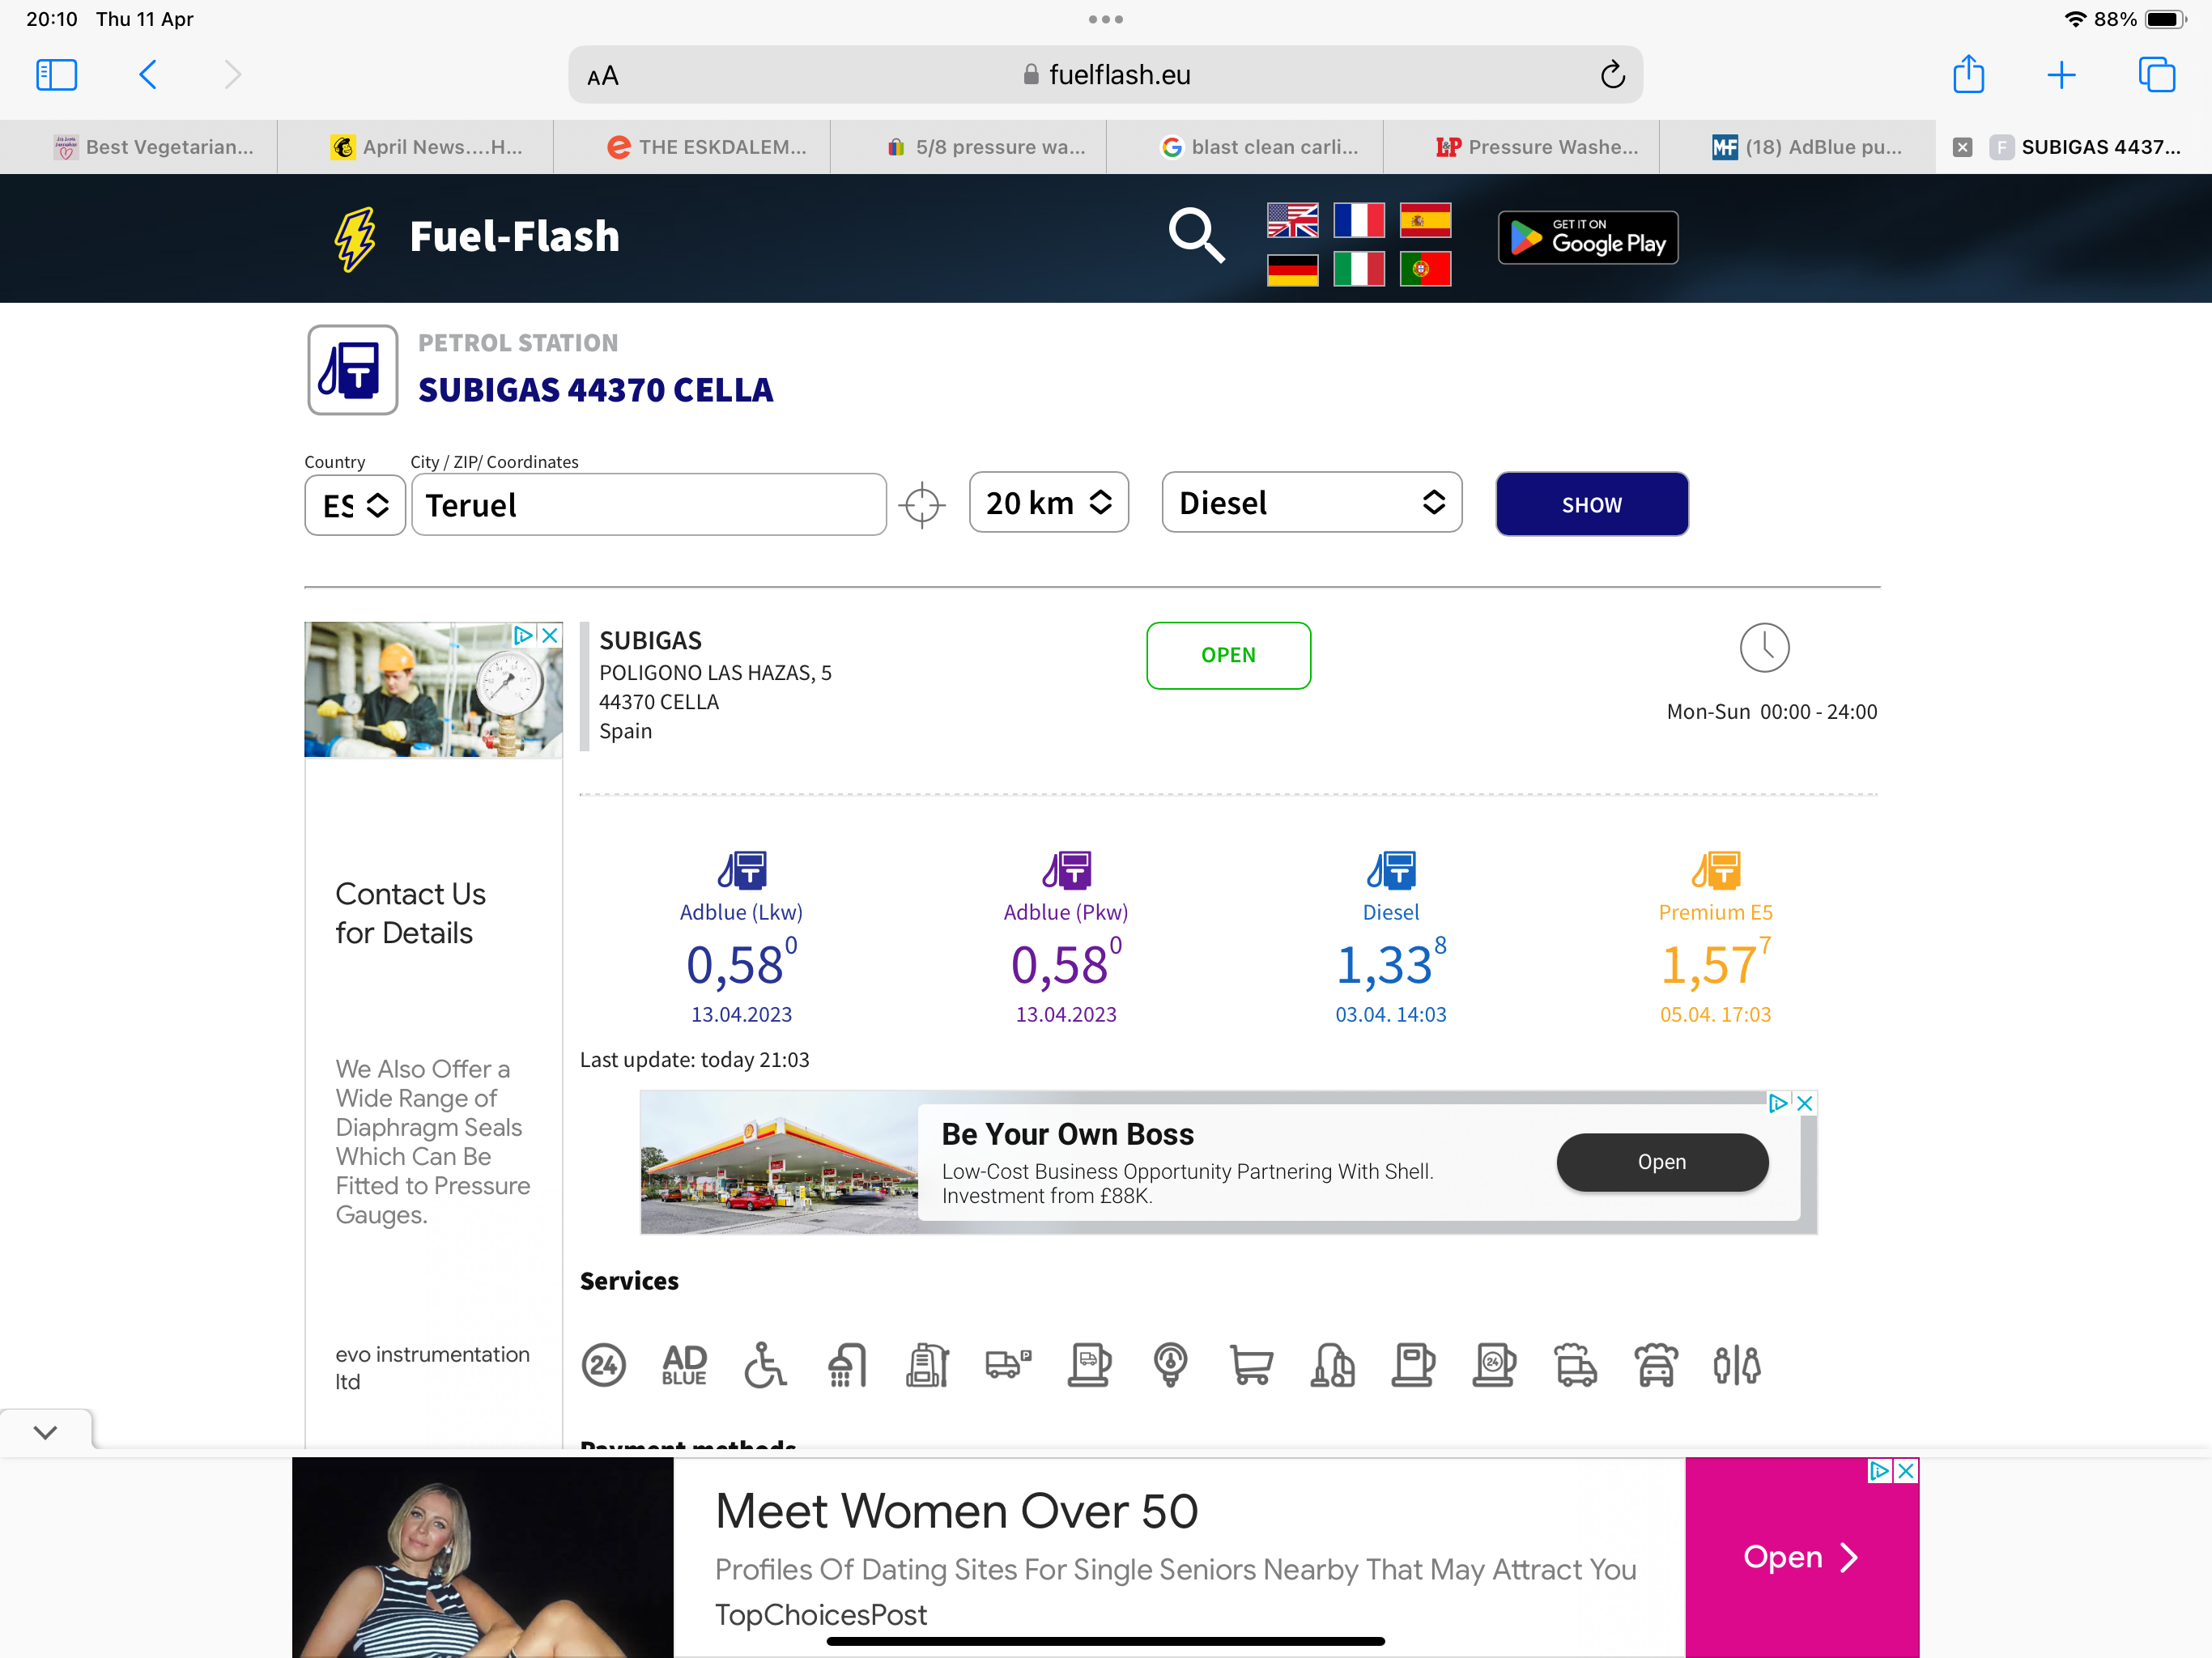Image resolution: width=2212 pixels, height=1658 pixels.
Task: Switch language using the Italian flag
Action: [x=1358, y=270]
